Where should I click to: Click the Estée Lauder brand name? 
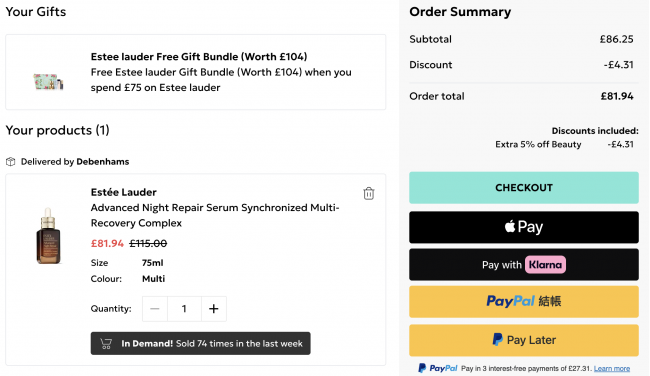coord(124,192)
